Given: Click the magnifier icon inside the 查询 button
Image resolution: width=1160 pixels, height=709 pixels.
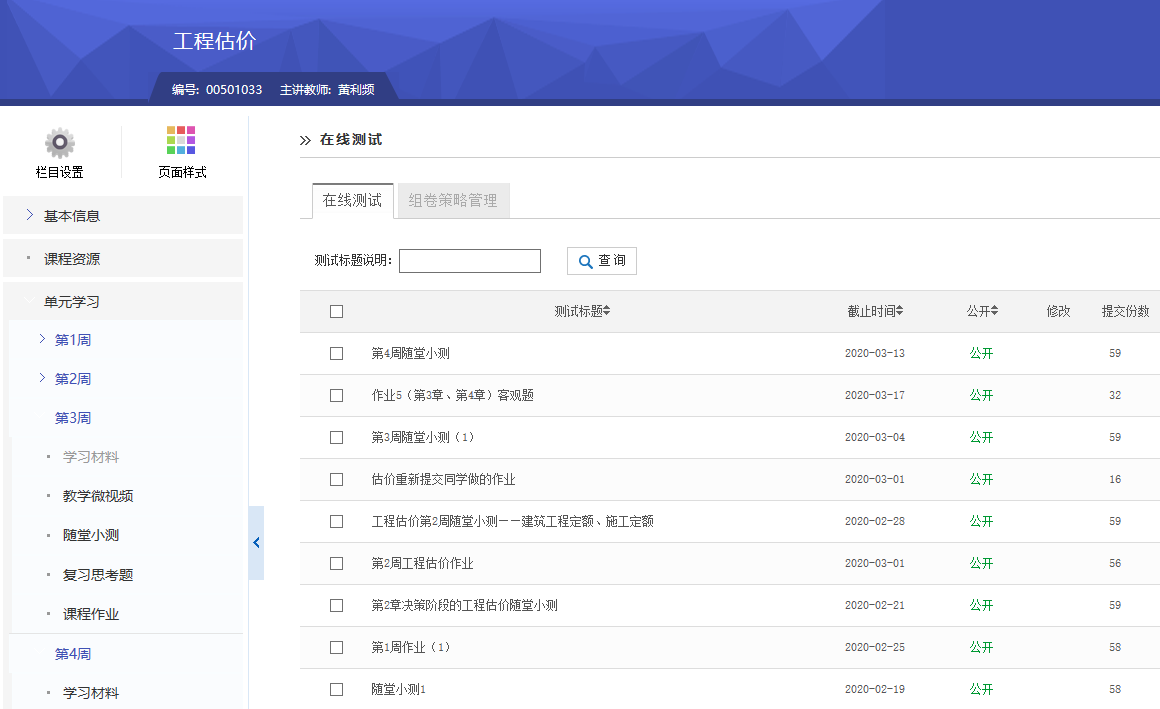Looking at the screenshot, I should pyautogui.click(x=585, y=261).
